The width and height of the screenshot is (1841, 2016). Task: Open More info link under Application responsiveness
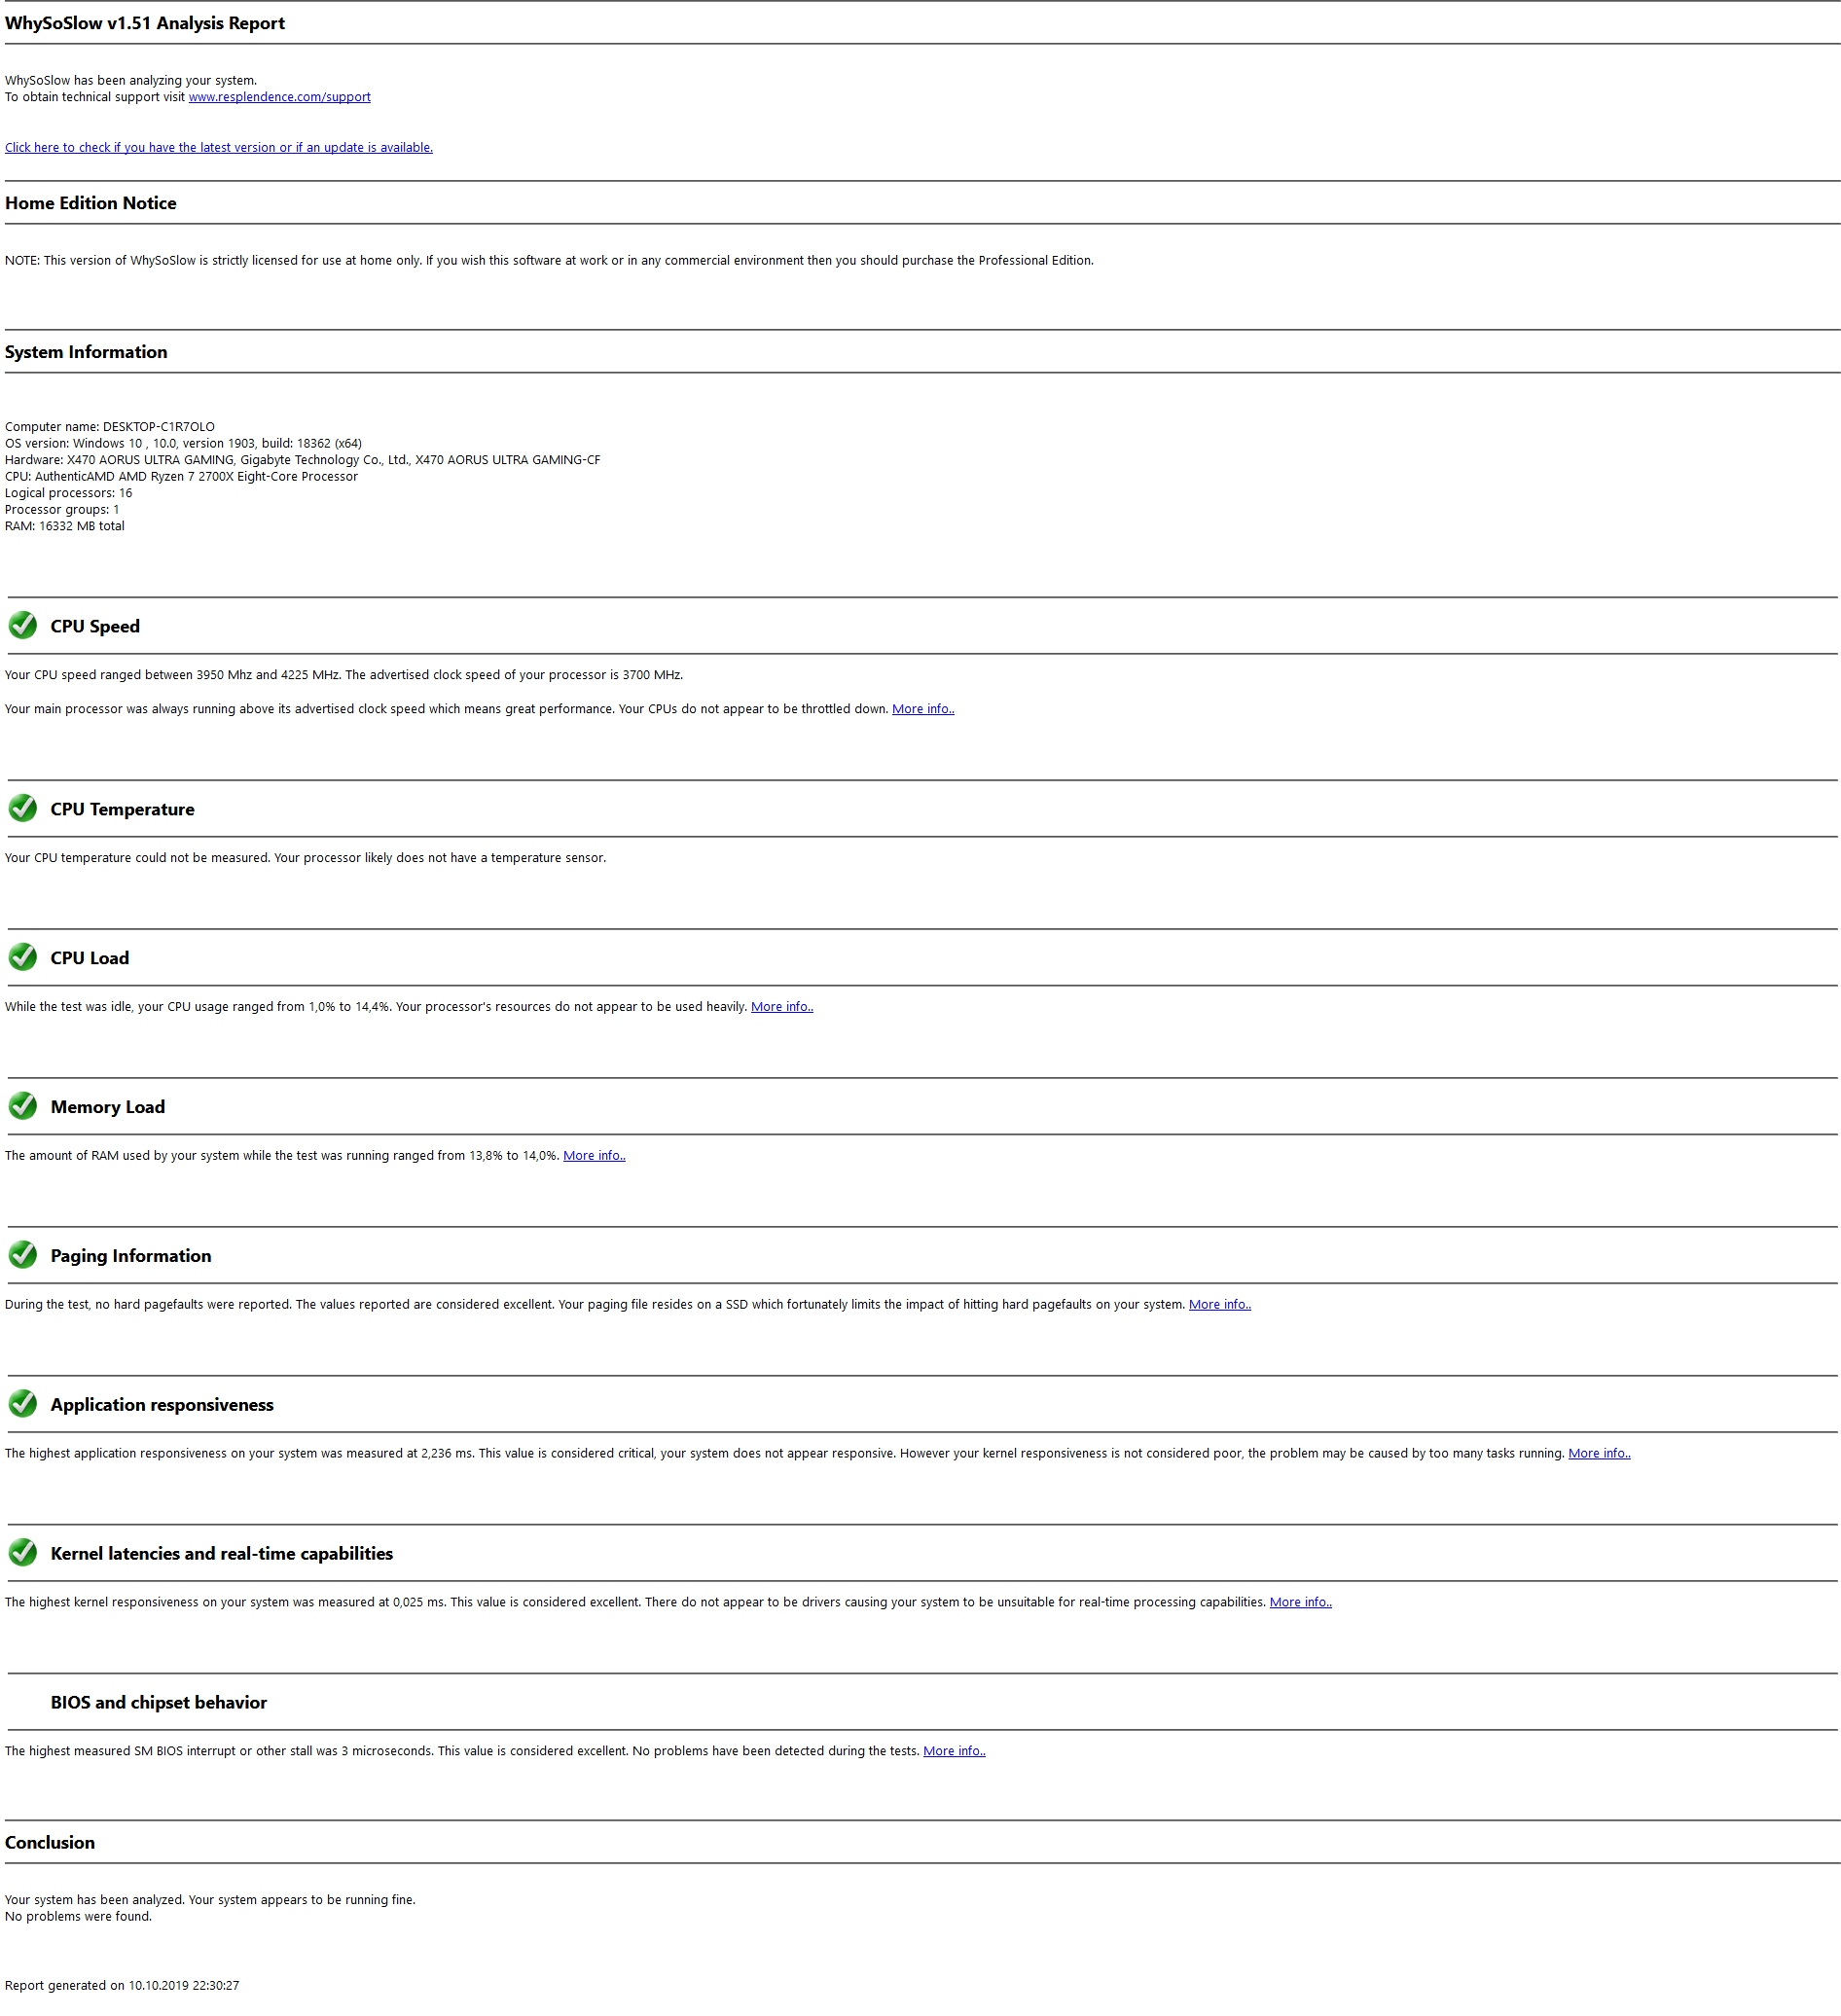point(1598,1454)
